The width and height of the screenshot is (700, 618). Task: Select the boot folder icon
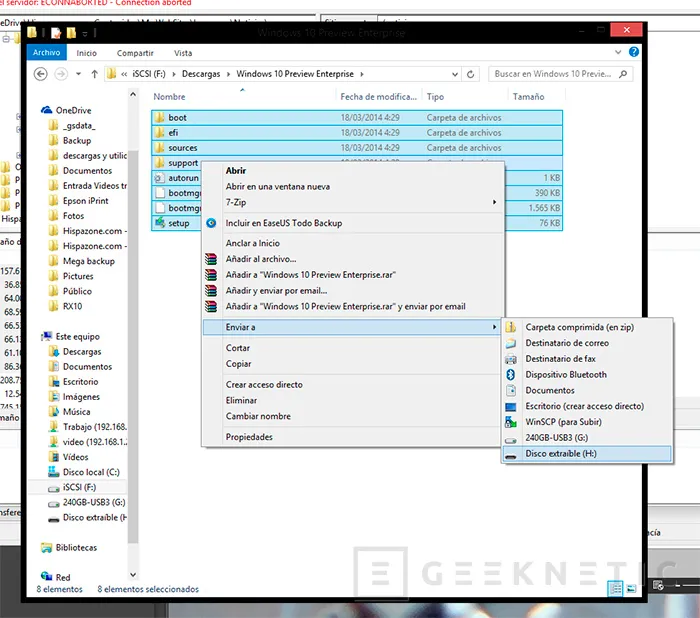click(159, 117)
